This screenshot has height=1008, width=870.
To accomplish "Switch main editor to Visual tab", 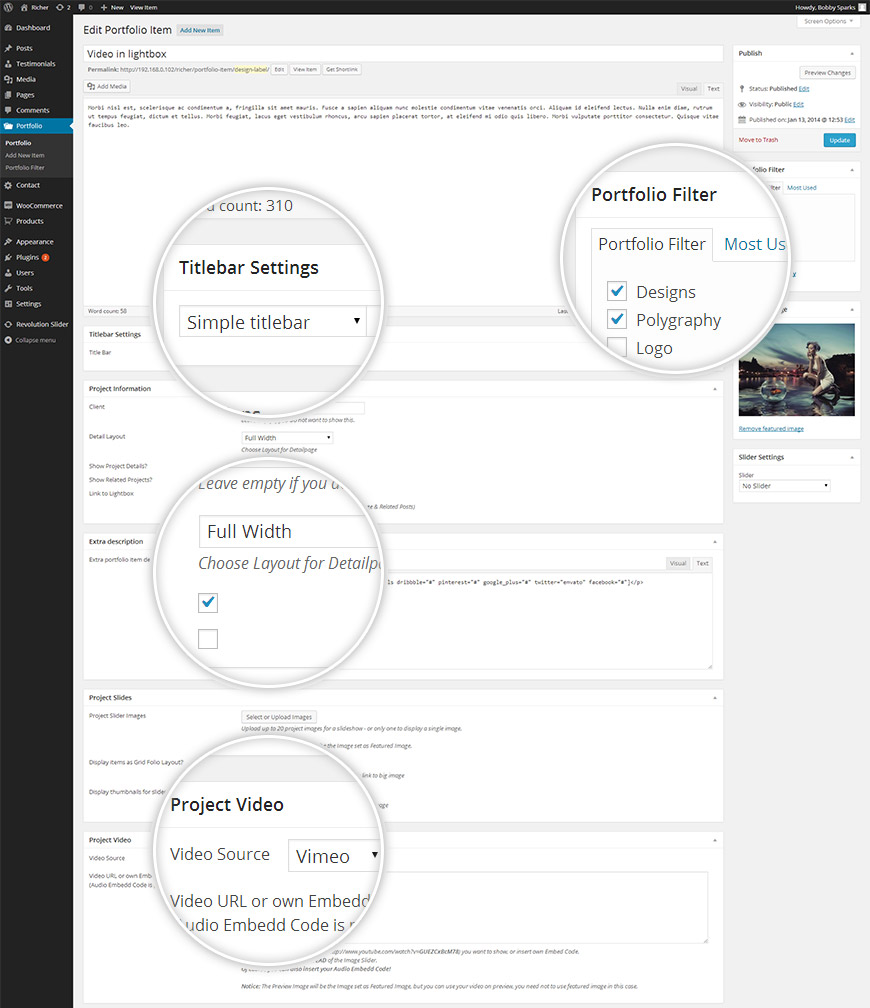I will 689,89.
